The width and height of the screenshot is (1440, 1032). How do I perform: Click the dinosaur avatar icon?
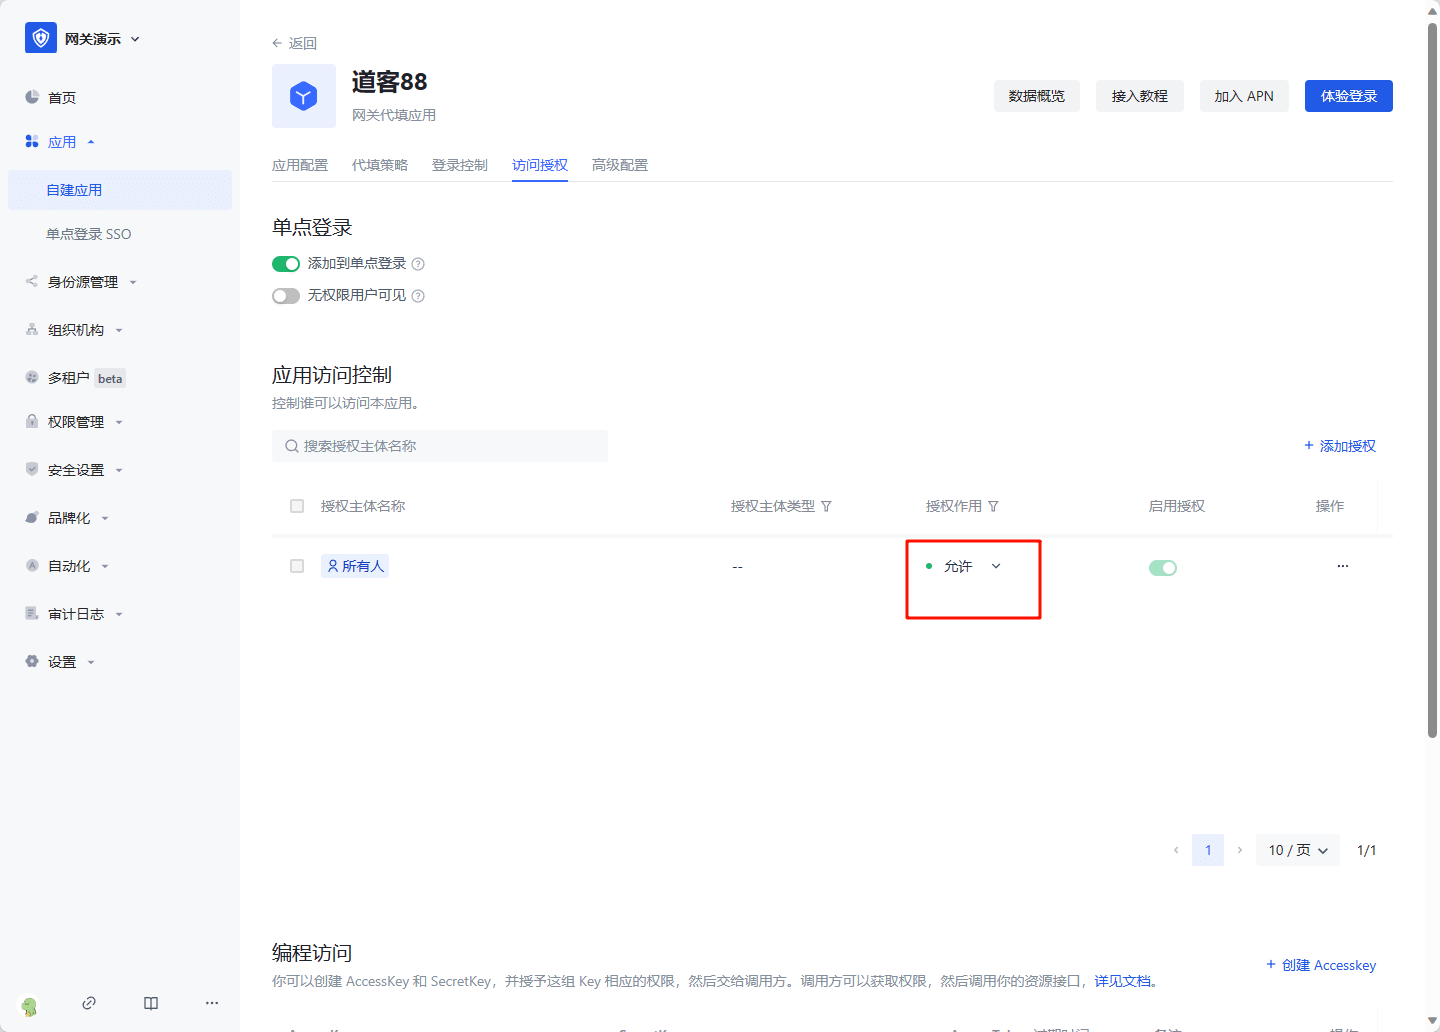pos(30,1006)
